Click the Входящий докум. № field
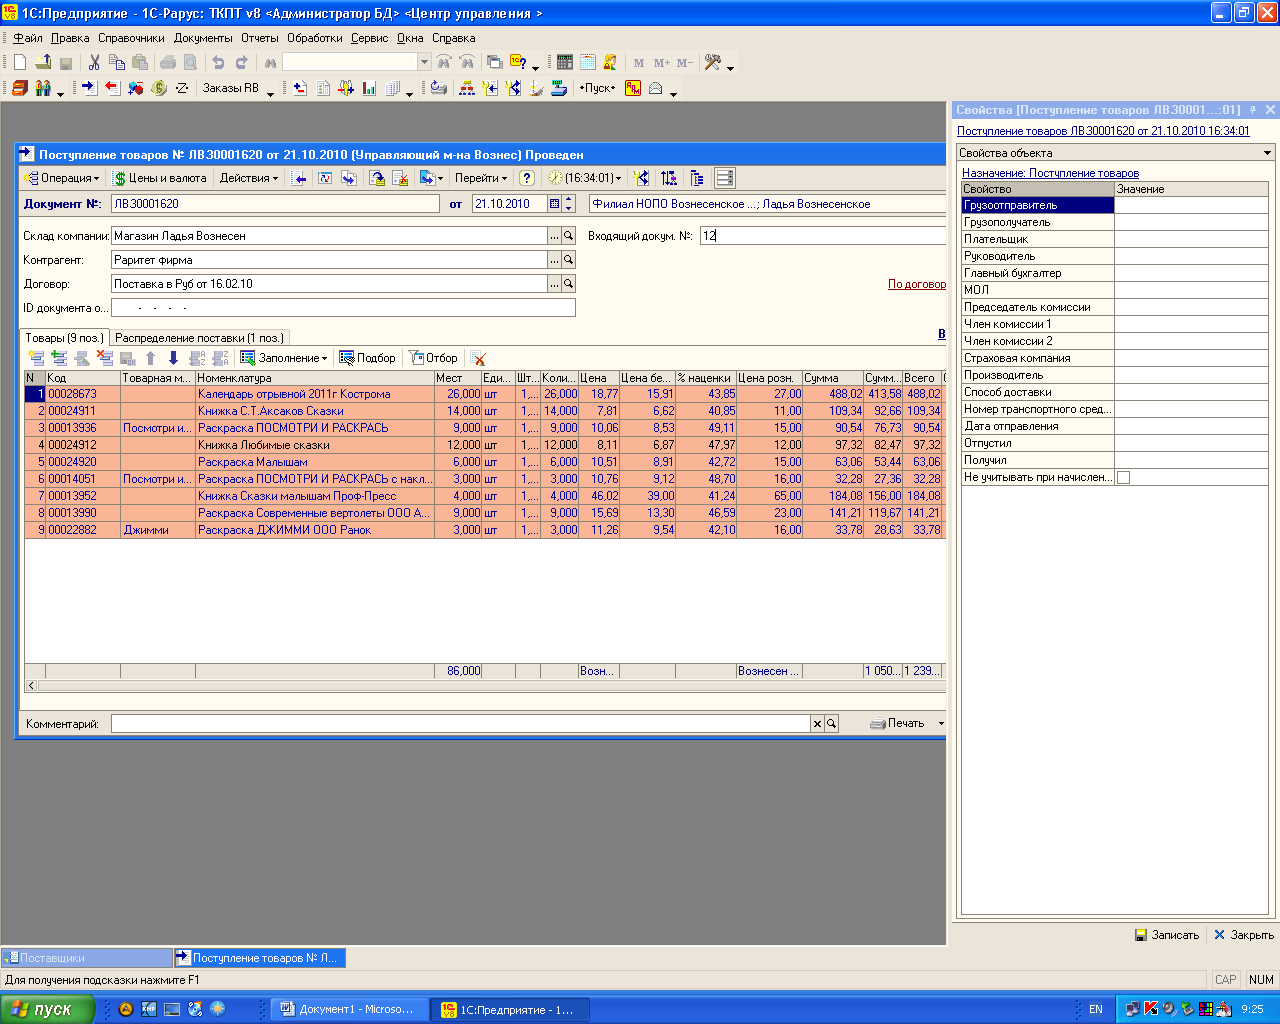1280x1024 pixels. (822, 236)
